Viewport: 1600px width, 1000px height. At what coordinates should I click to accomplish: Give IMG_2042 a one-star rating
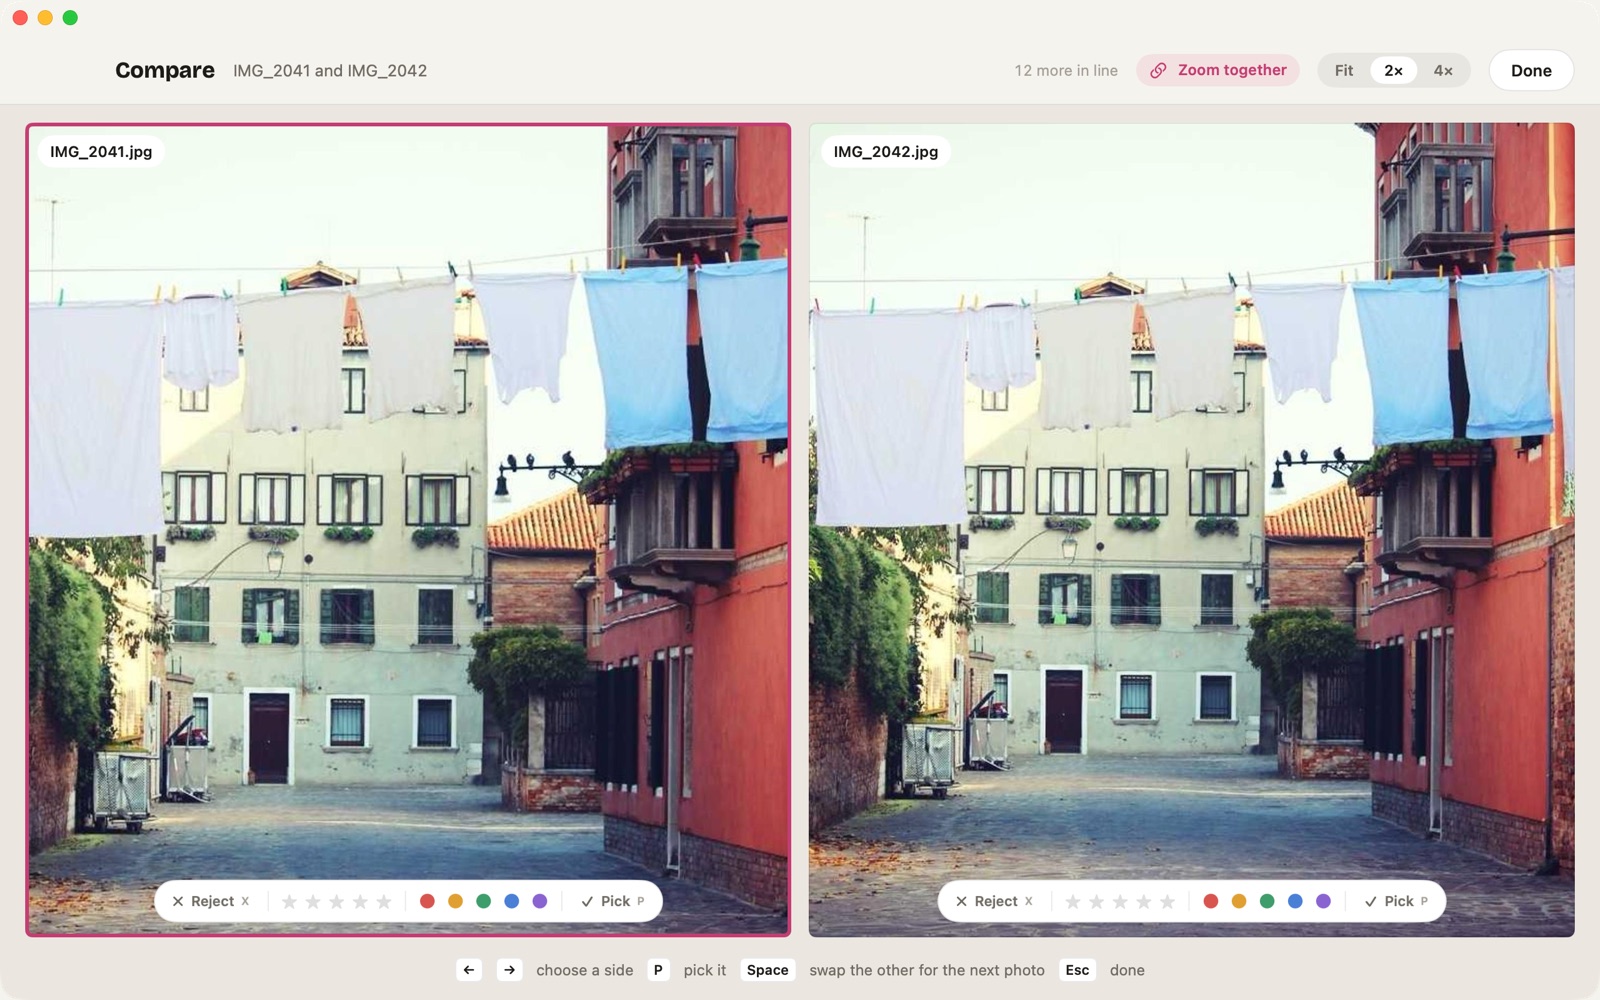[x=1073, y=902]
